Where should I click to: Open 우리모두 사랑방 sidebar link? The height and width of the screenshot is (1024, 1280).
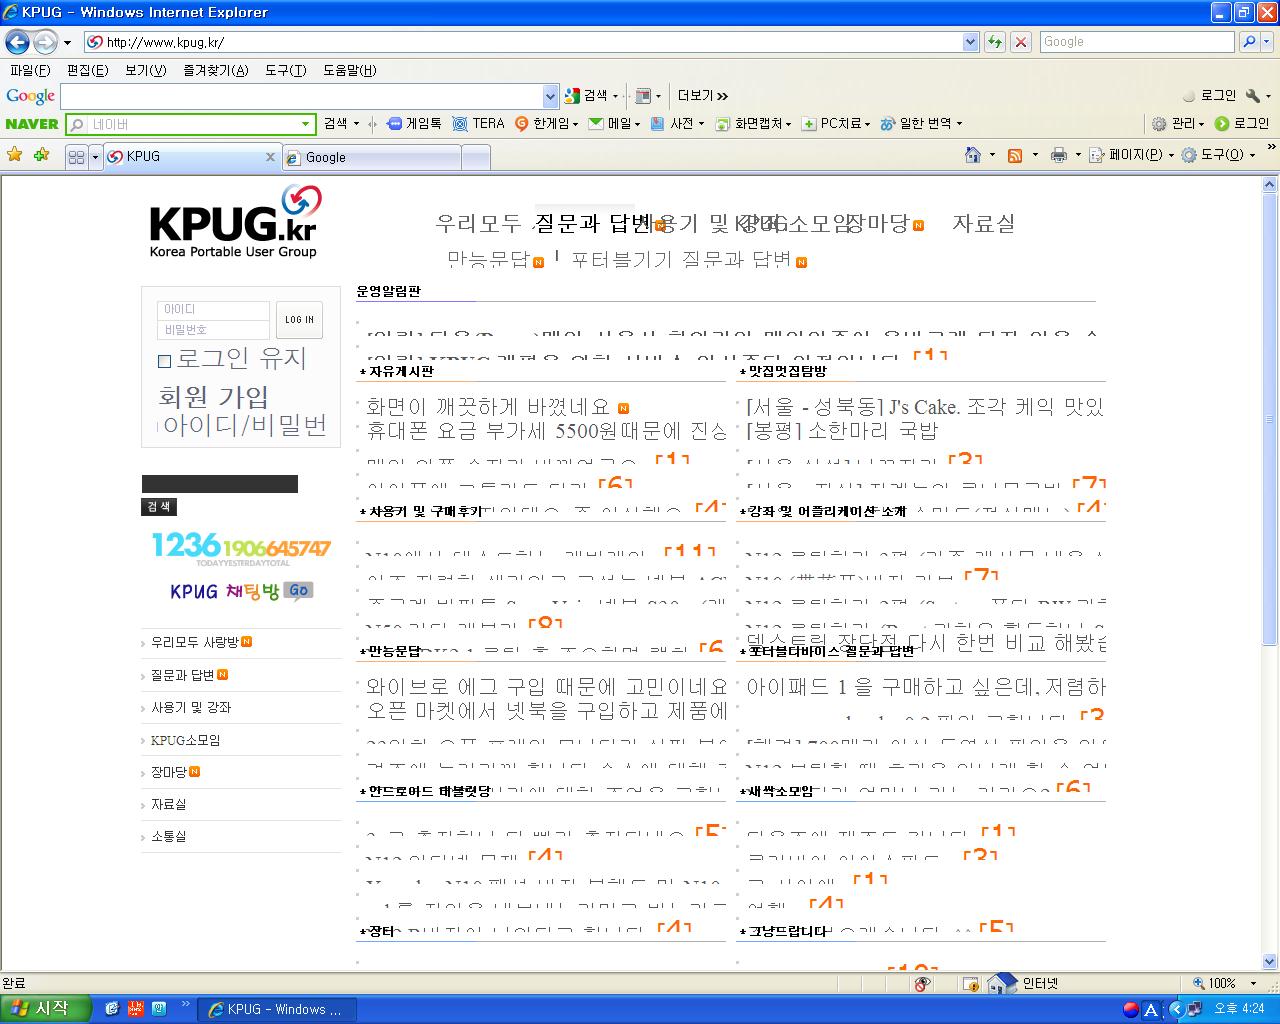pos(195,642)
